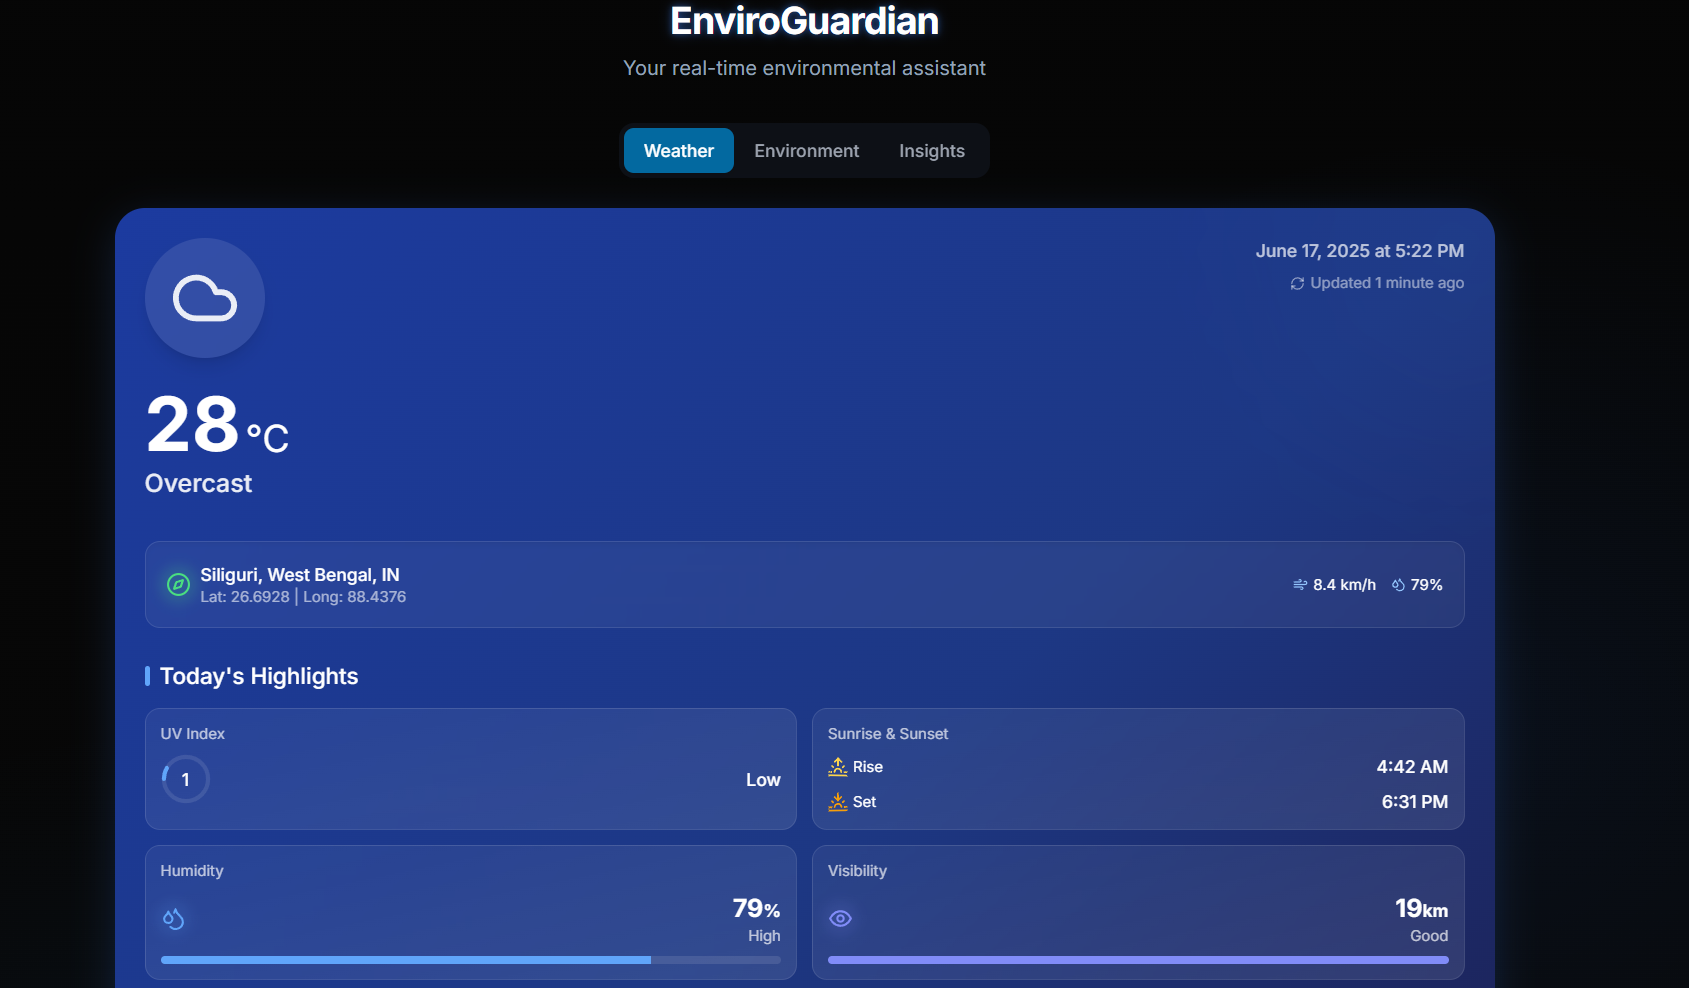
Task: Click the Visibility card label
Action: click(857, 871)
